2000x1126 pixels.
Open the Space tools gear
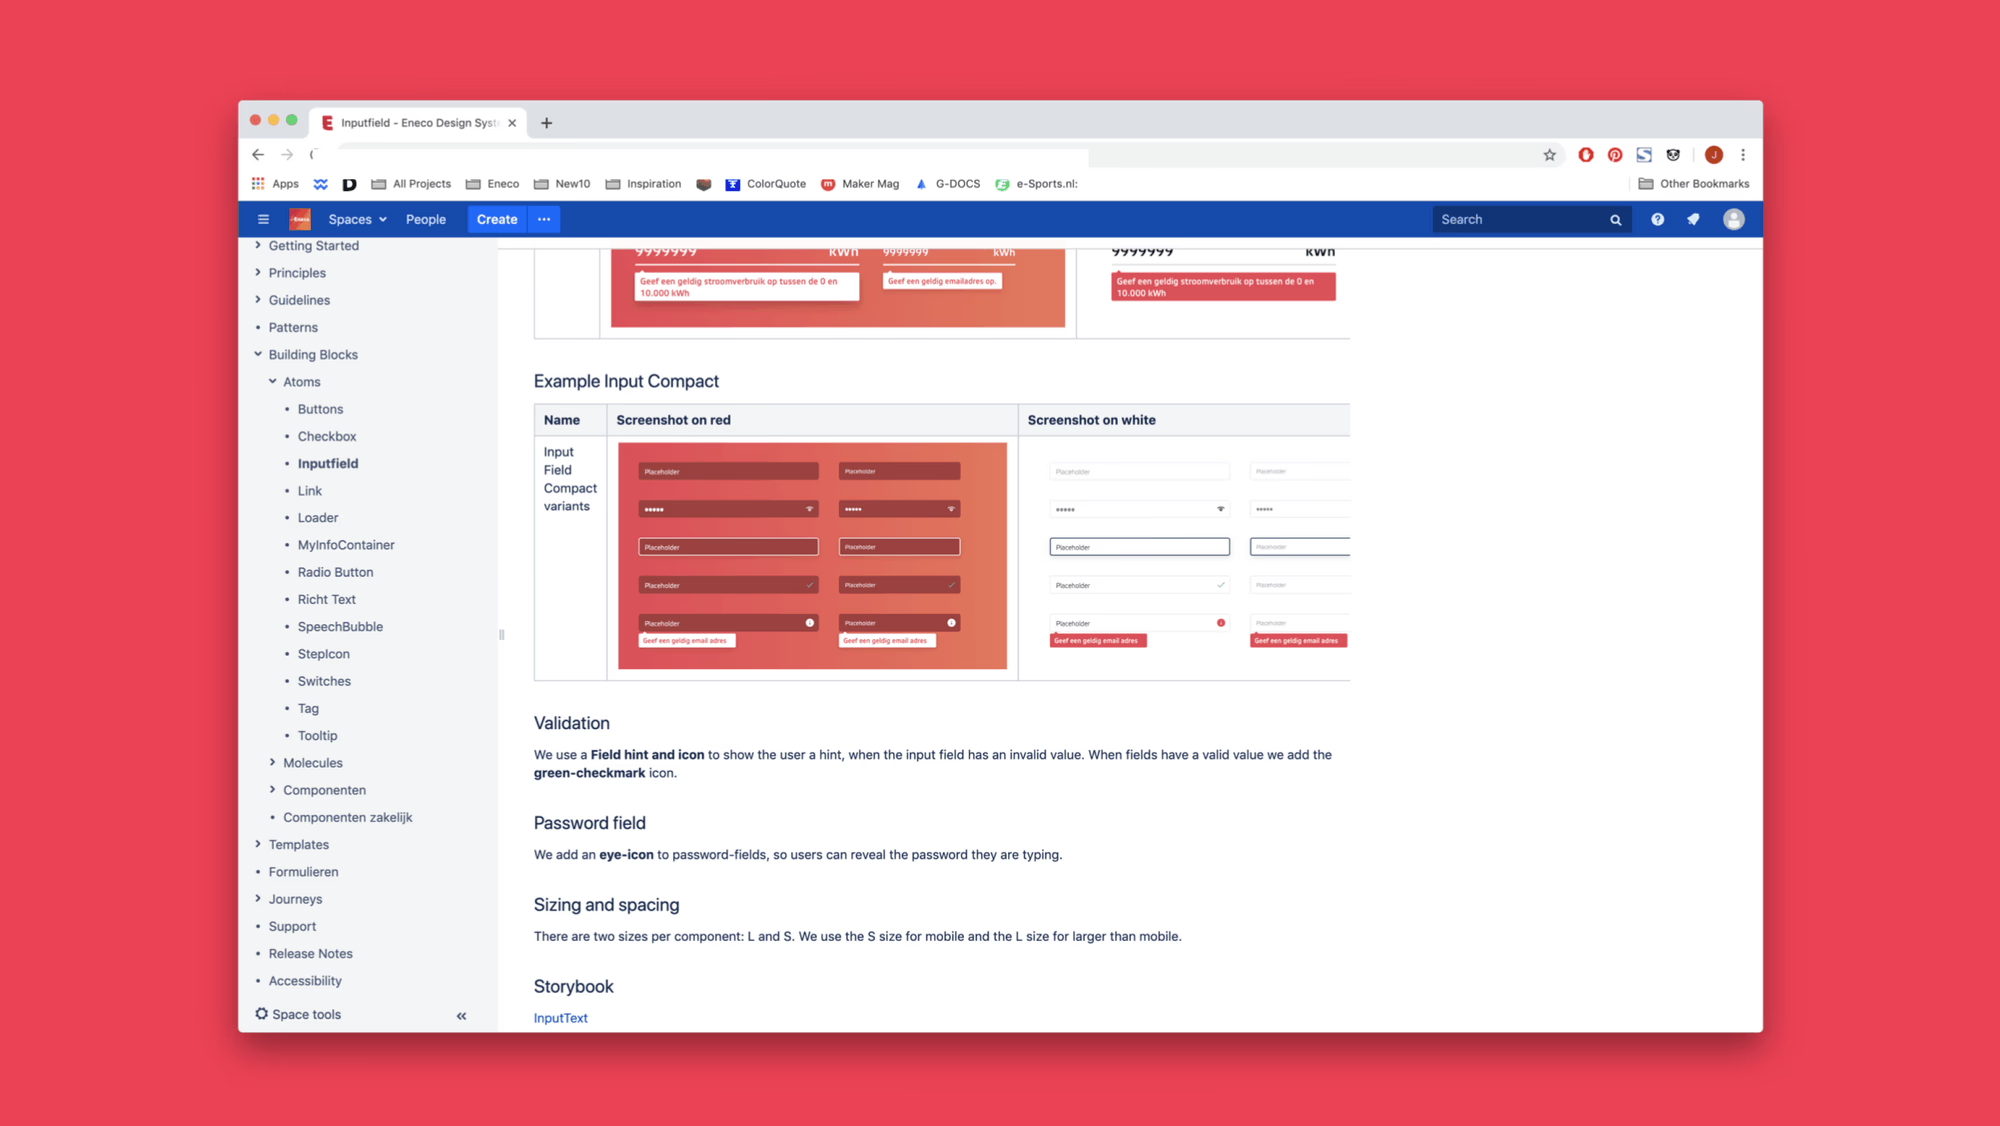pos(262,1014)
